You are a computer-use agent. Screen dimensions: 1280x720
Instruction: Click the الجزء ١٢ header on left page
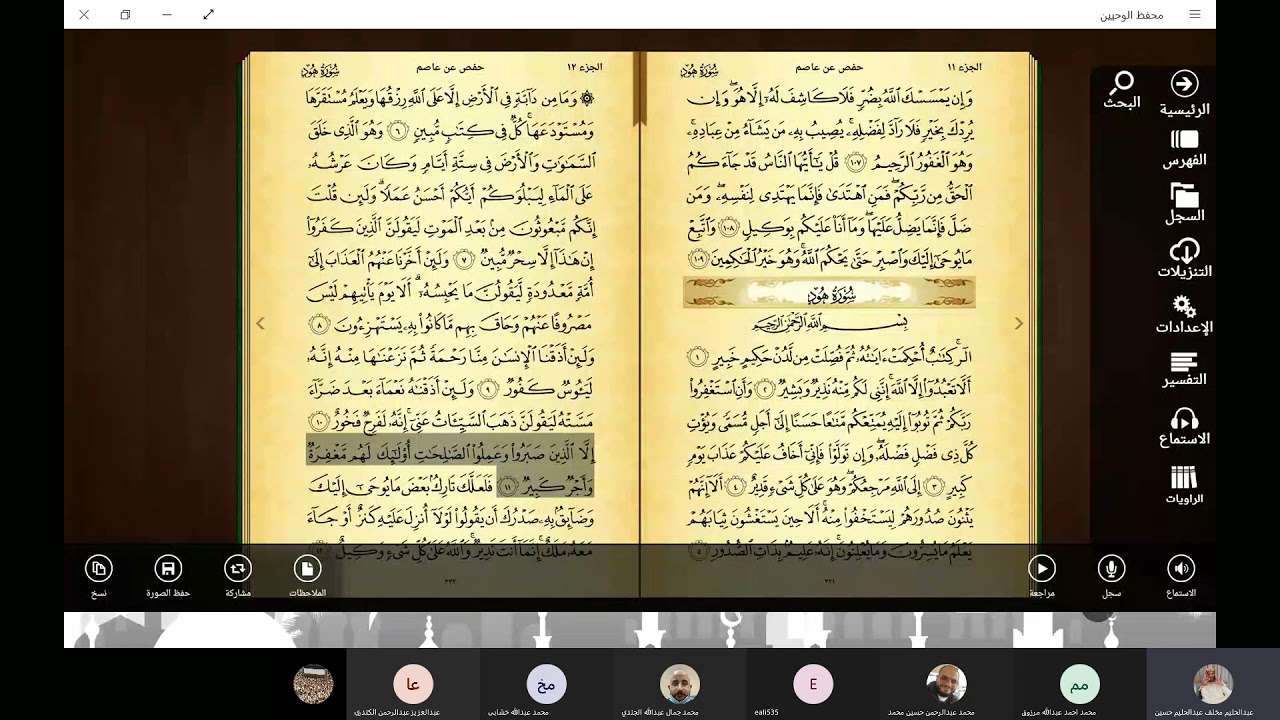coord(584,67)
